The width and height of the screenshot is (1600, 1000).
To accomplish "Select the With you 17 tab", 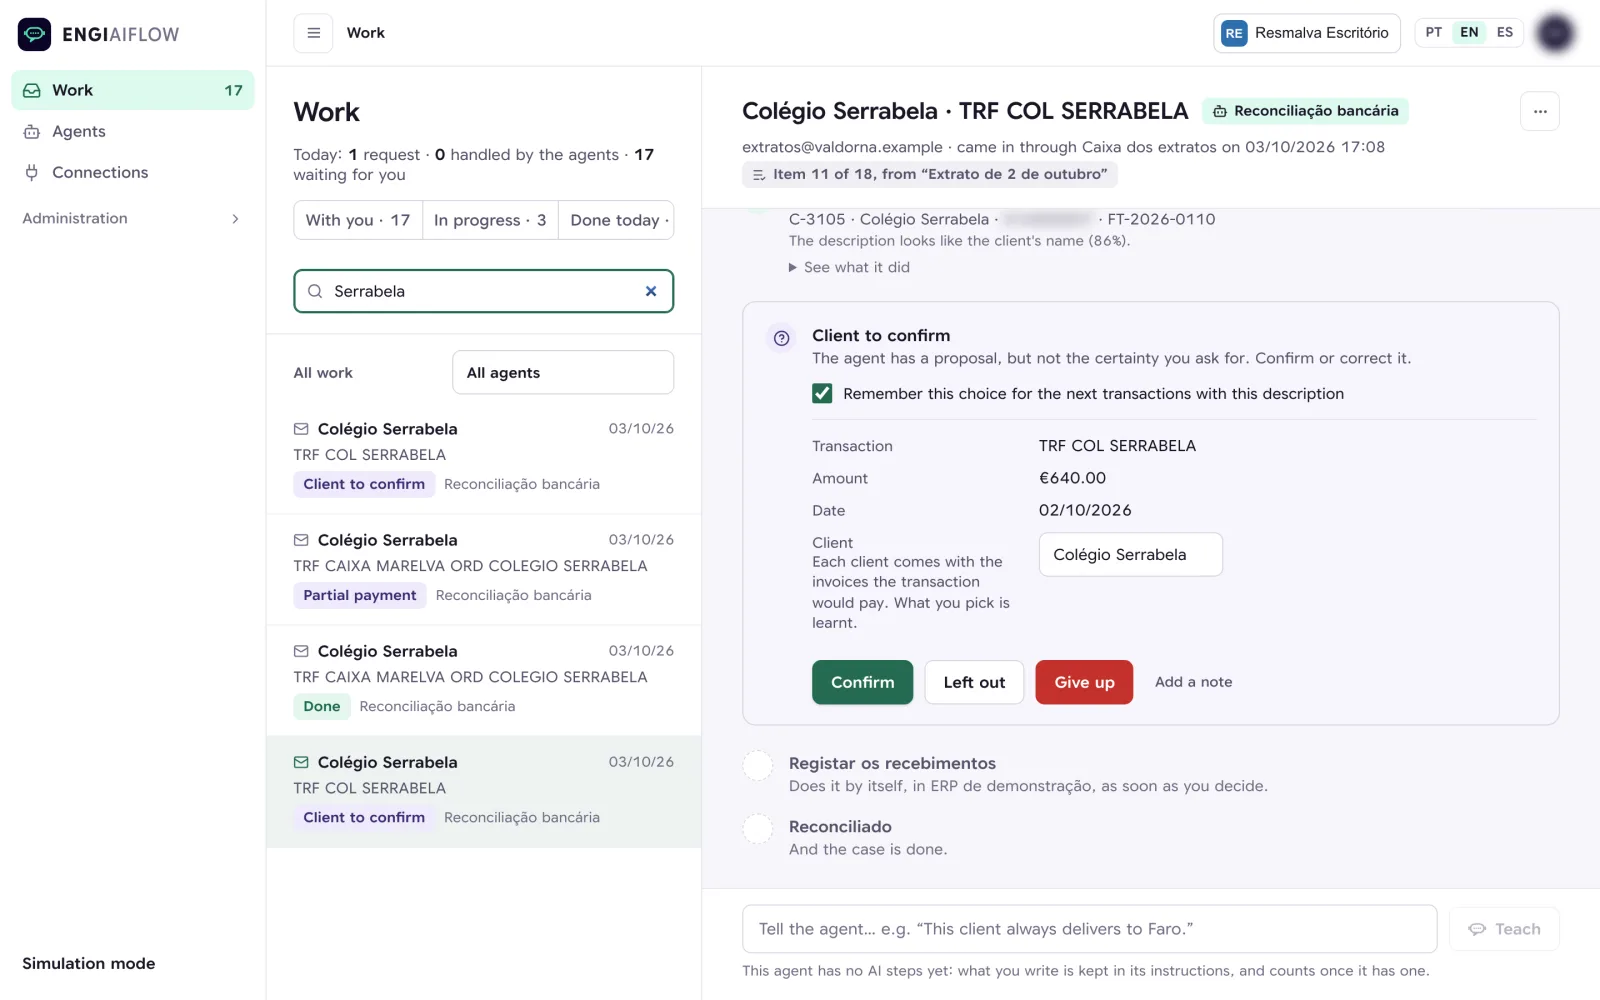I will (x=358, y=220).
